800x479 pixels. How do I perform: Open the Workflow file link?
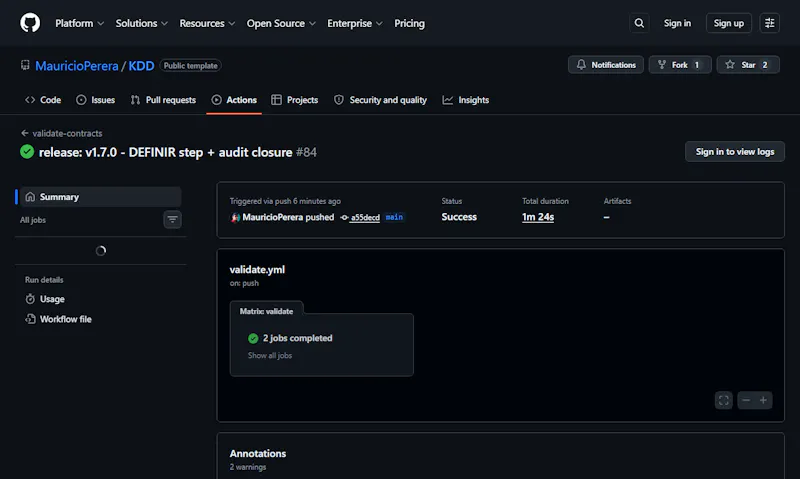(x=58, y=319)
